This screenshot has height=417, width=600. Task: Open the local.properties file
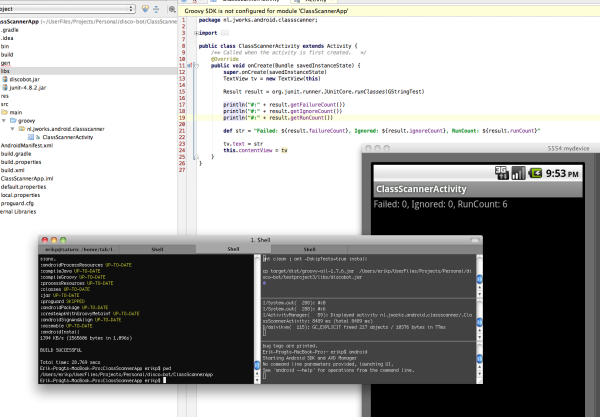point(20,195)
